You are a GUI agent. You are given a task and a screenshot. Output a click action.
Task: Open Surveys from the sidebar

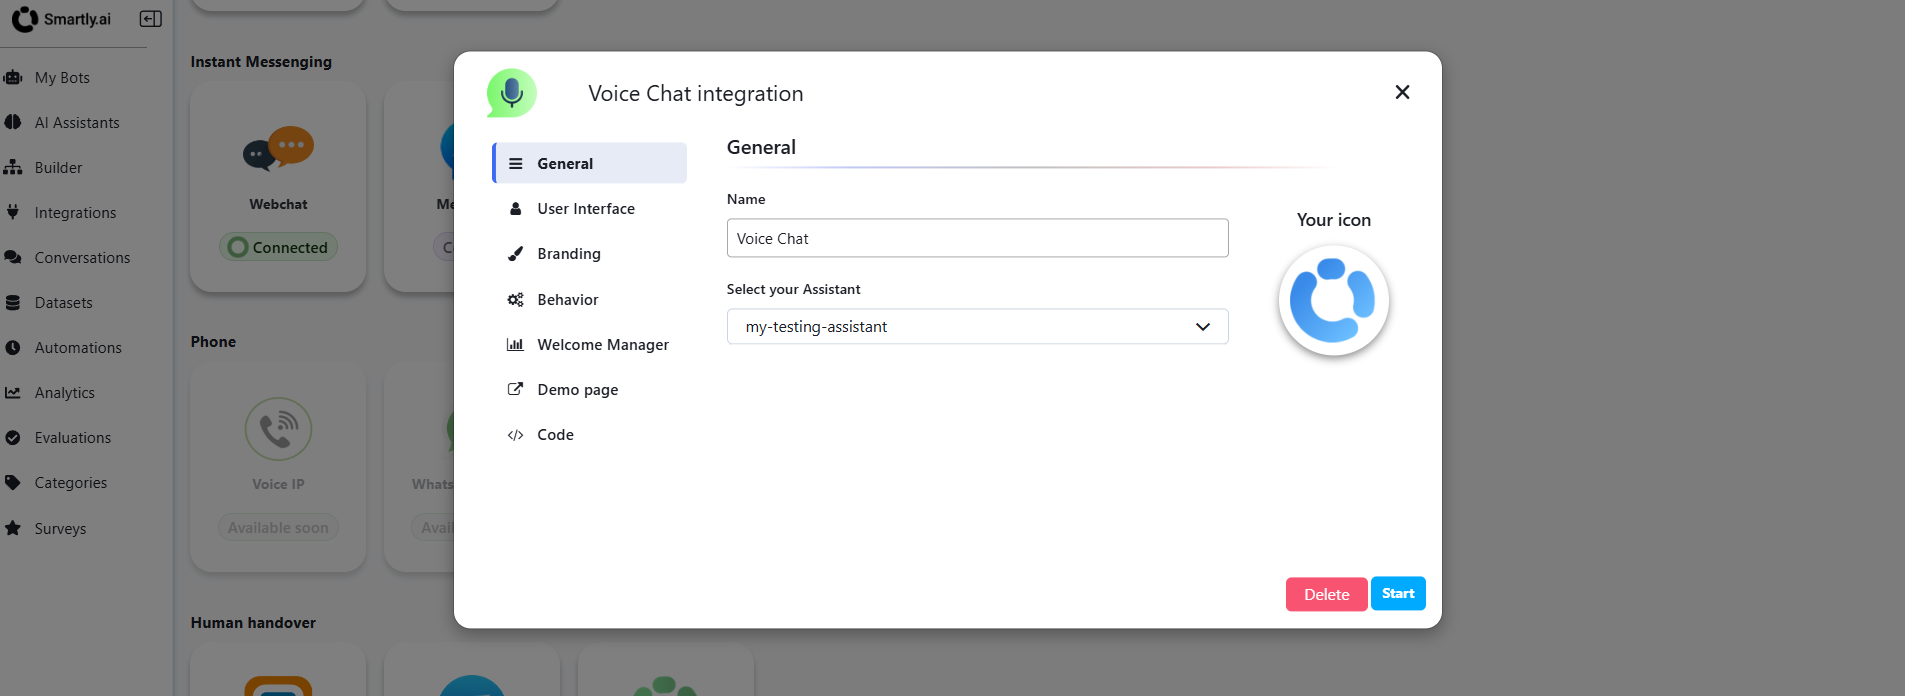pyautogui.click(x=60, y=528)
